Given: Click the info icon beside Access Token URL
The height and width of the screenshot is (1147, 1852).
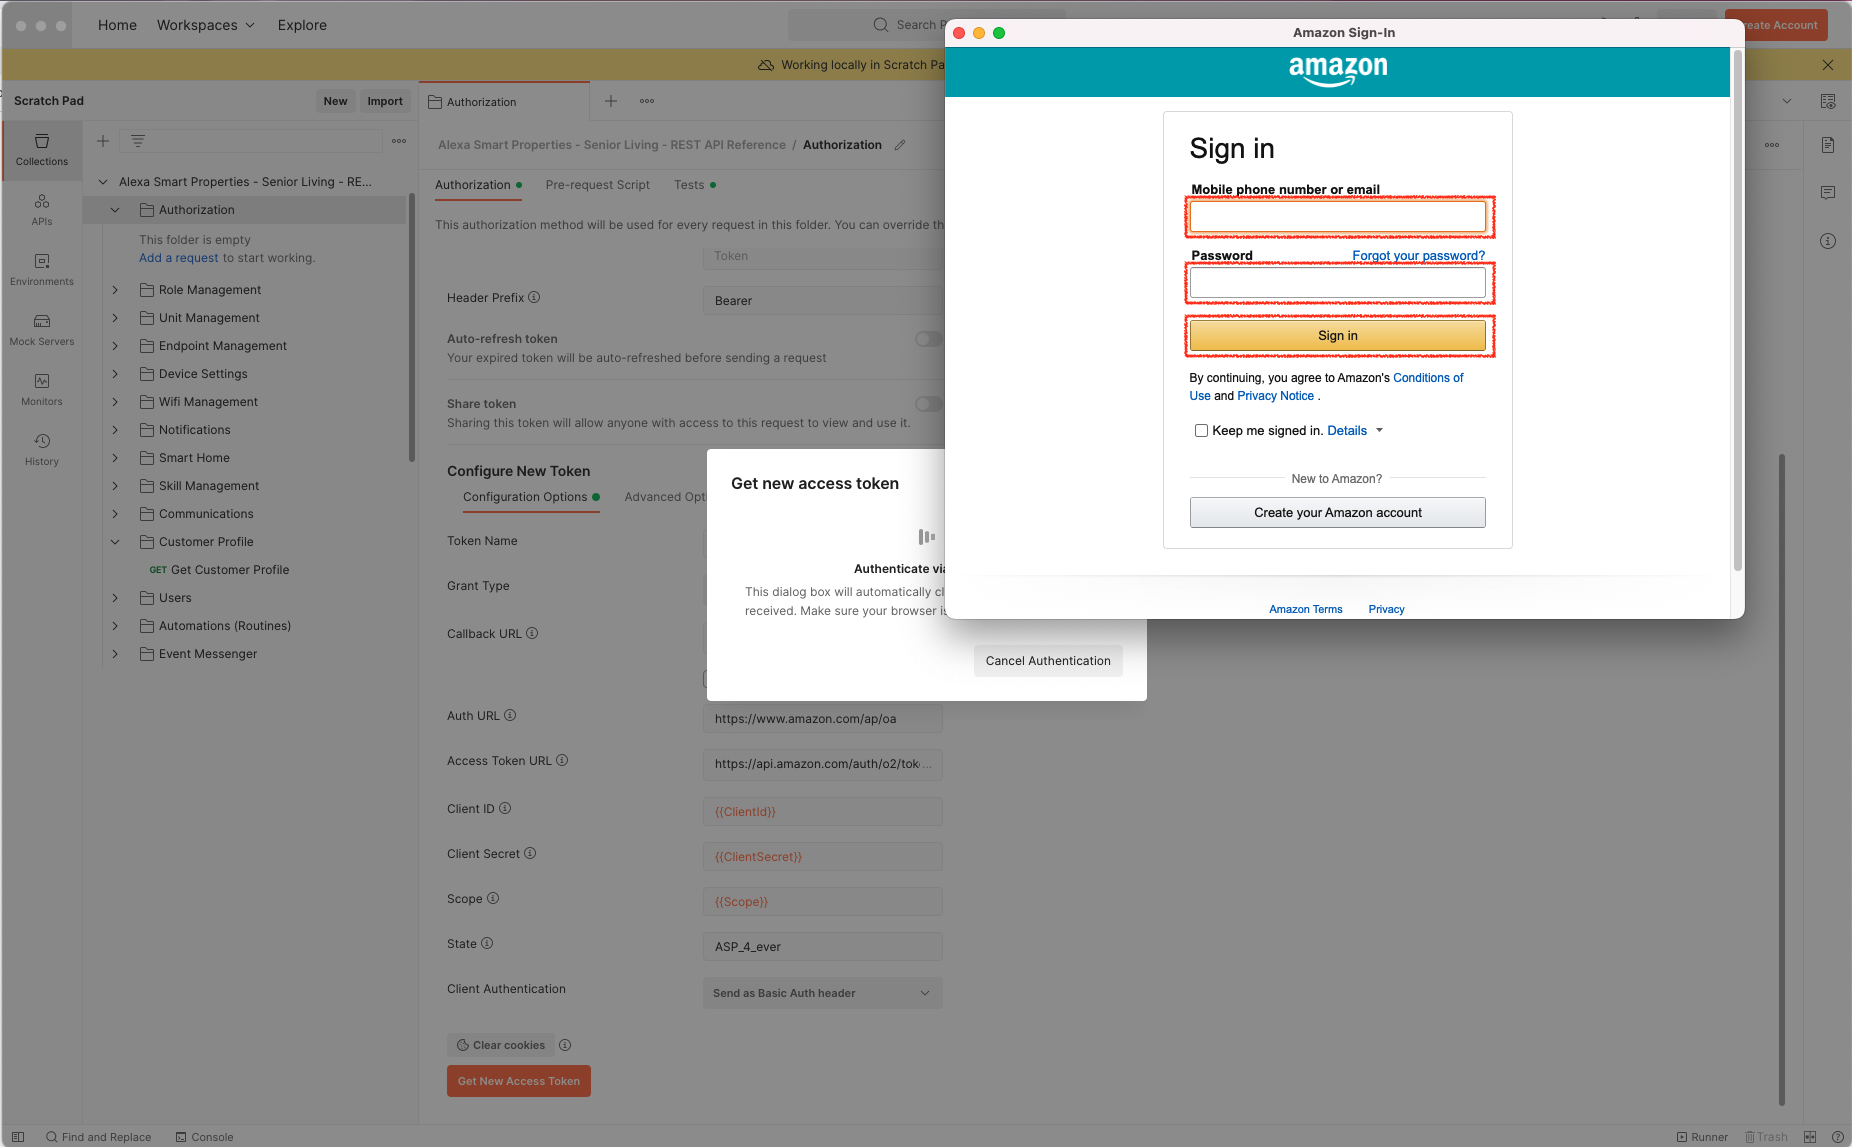Looking at the screenshot, I should 562,760.
